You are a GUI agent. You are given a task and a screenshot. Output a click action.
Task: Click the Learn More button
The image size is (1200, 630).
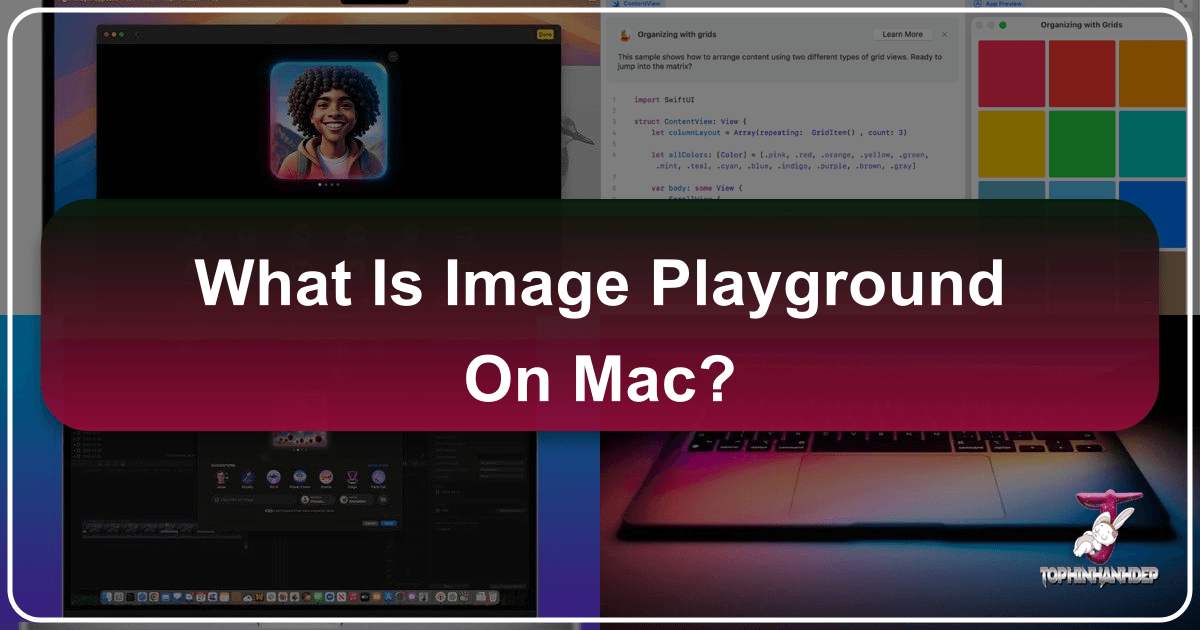(x=902, y=33)
